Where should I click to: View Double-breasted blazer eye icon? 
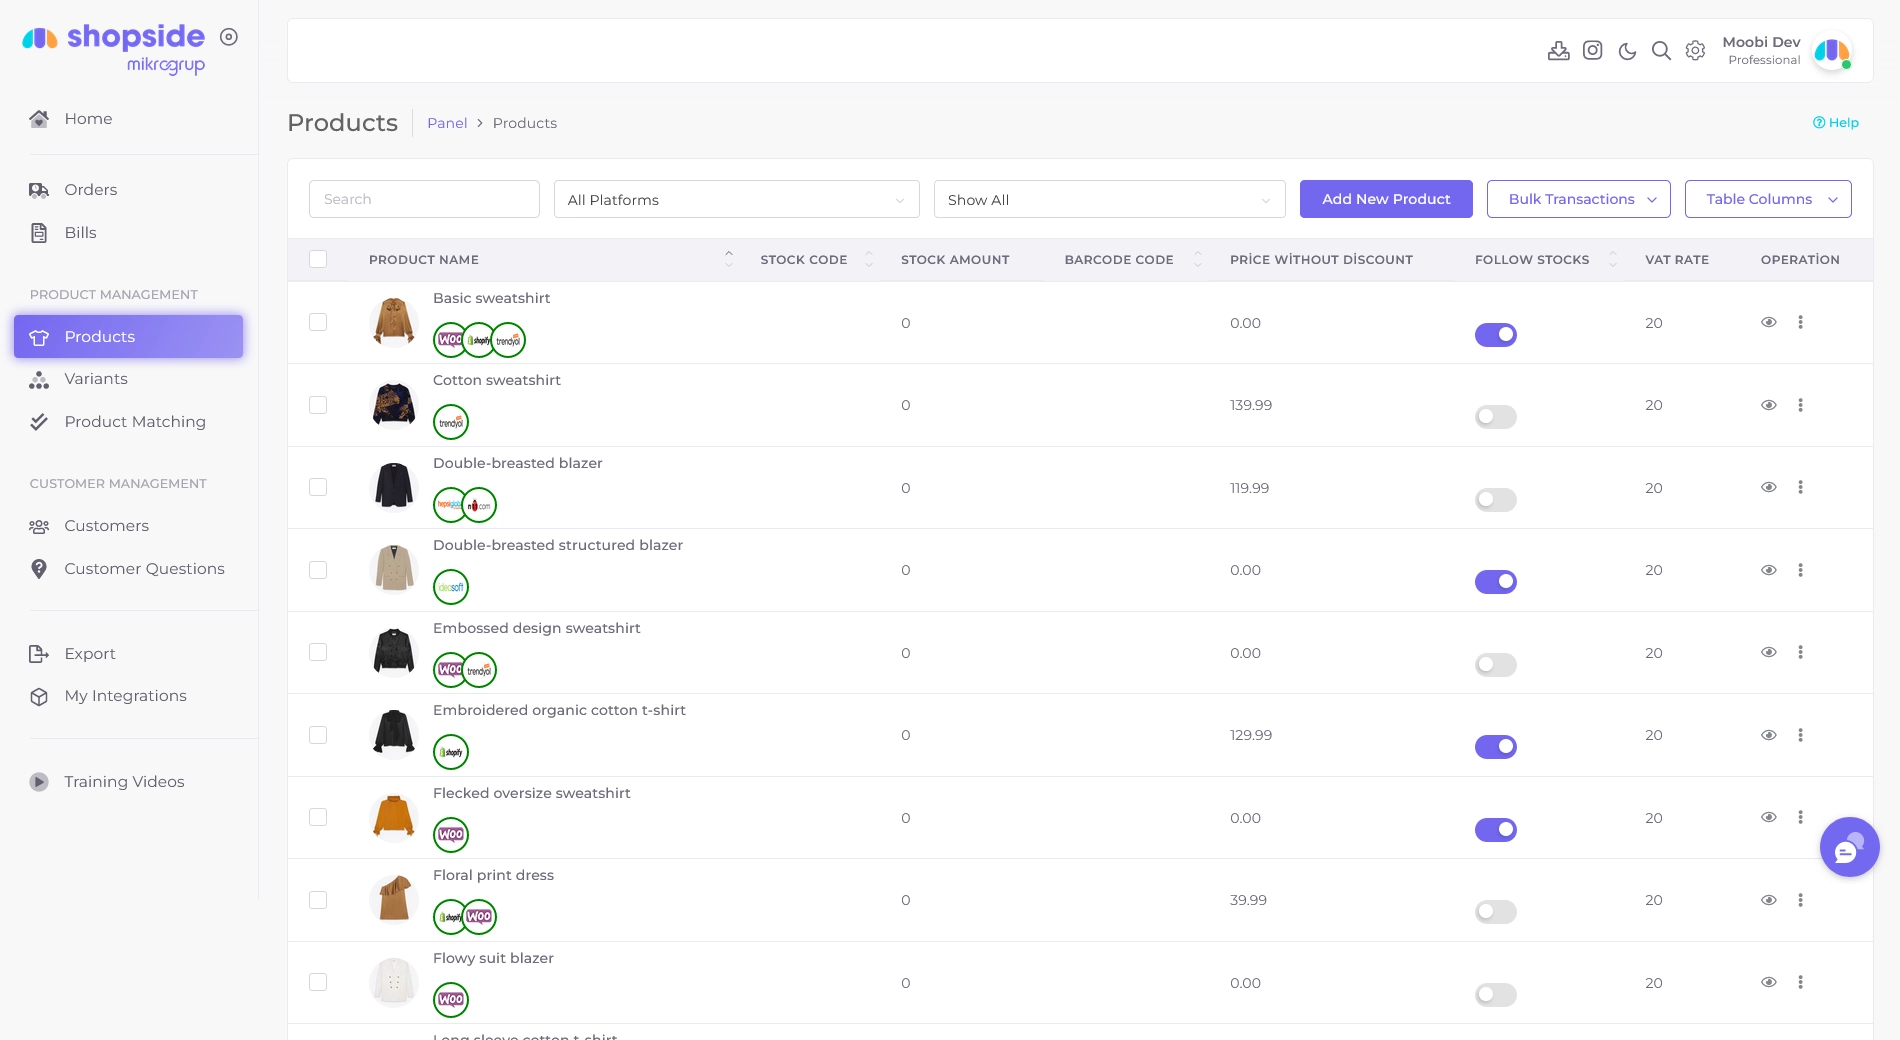click(1768, 487)
